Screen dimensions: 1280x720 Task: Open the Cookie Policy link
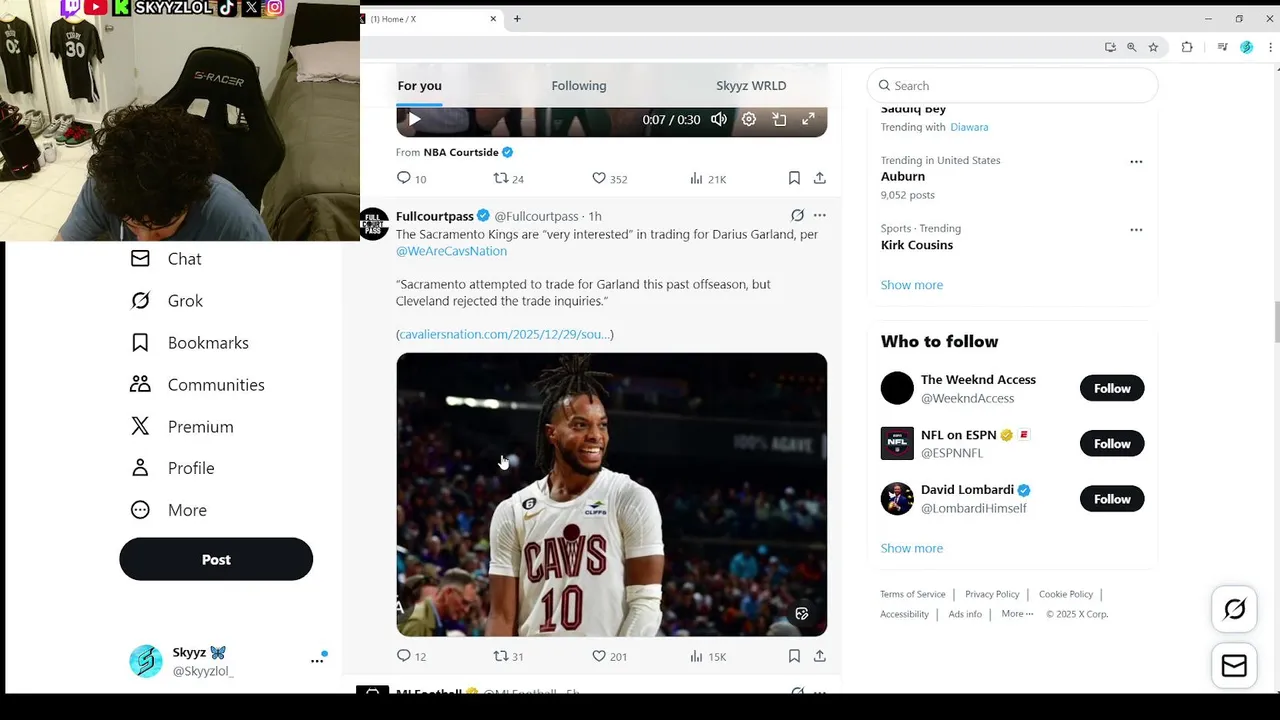(x=1066, y=594)
